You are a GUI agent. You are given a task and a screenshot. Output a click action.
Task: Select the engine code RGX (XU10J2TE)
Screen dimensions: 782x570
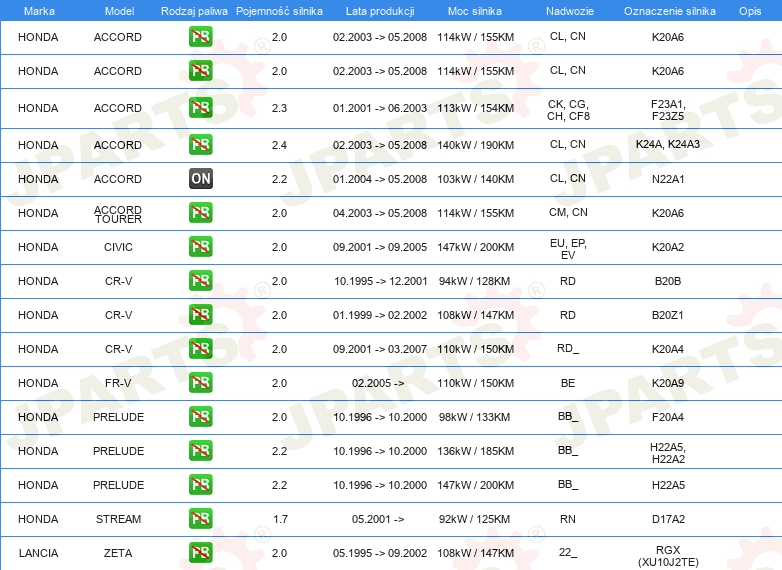pyautogui.click(x=668, y=556)
